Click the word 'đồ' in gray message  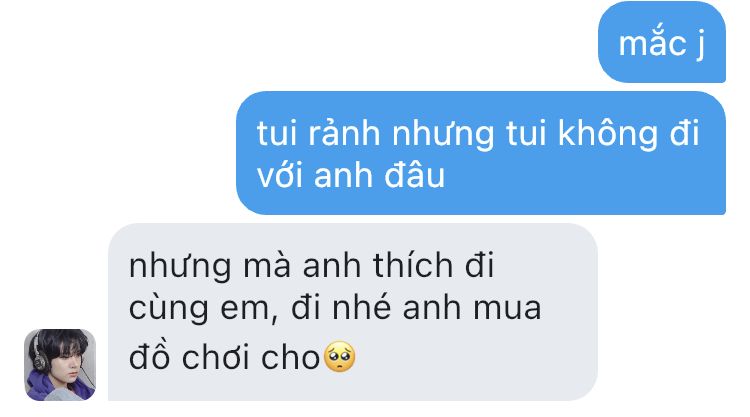(149, 356)
